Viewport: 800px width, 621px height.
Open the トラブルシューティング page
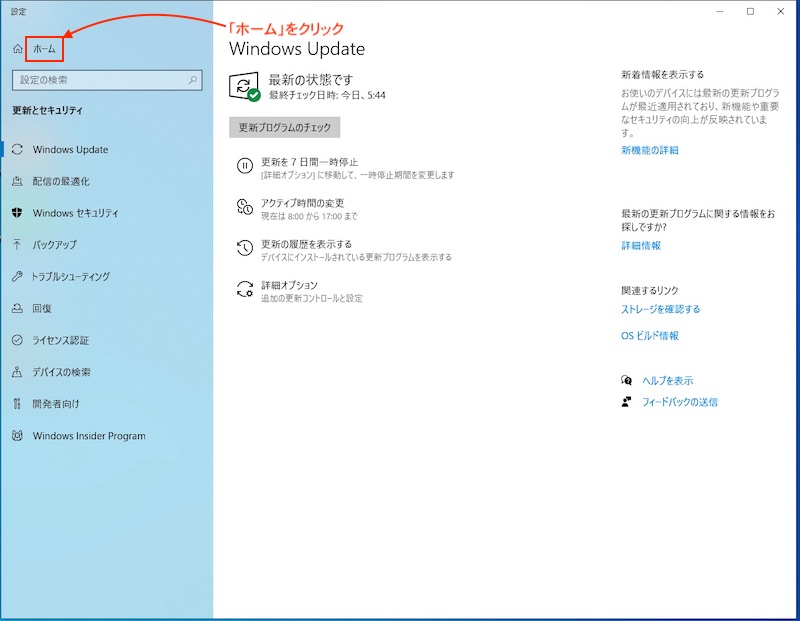coord(70,277)
